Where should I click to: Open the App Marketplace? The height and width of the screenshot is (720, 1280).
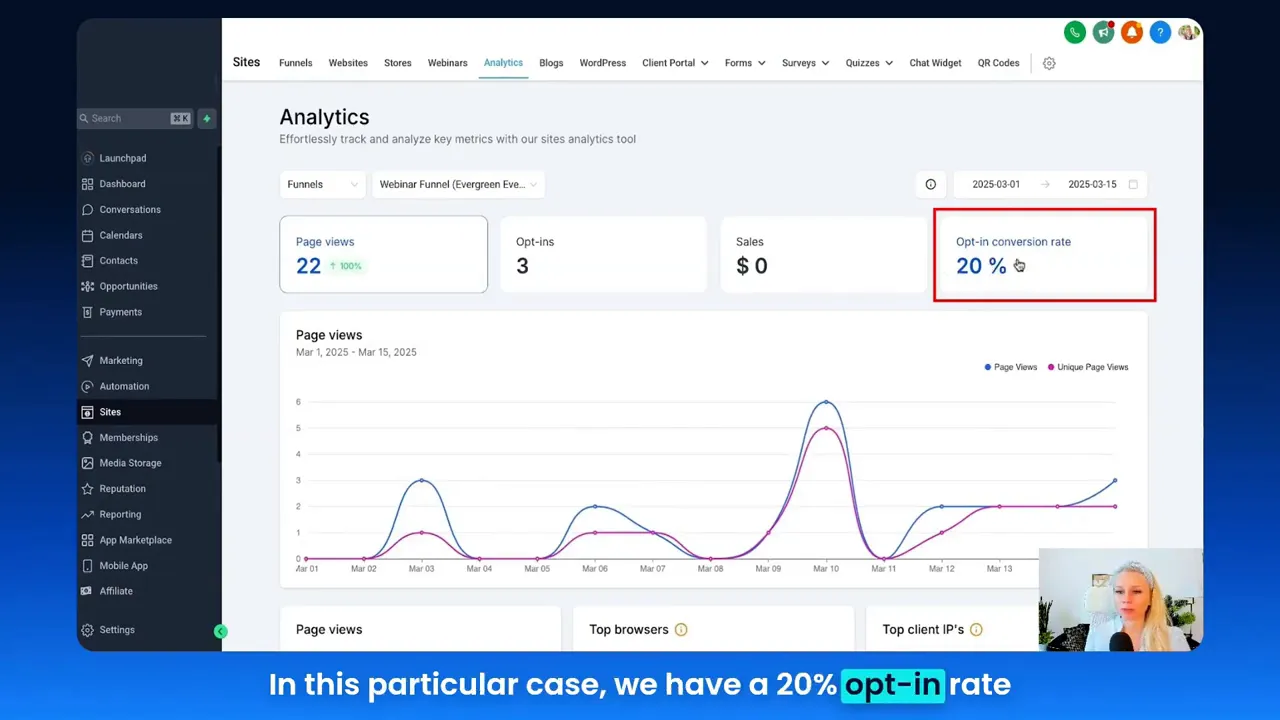pyautogui.click(x=135, y=540)
